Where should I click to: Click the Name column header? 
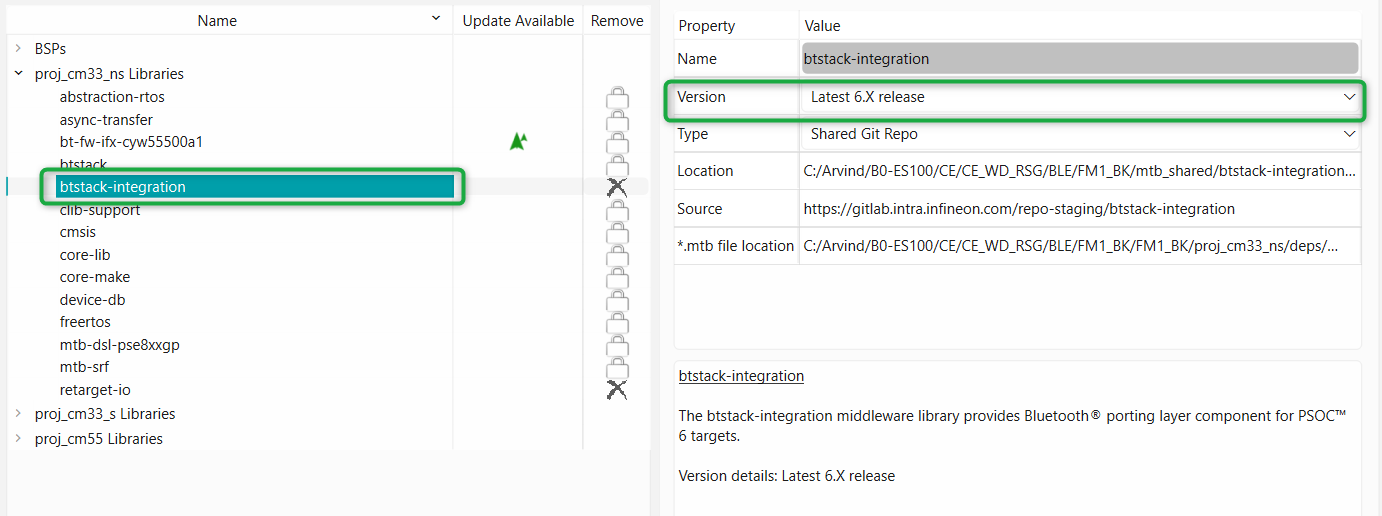pyautogui.click(x=217, y=20)
